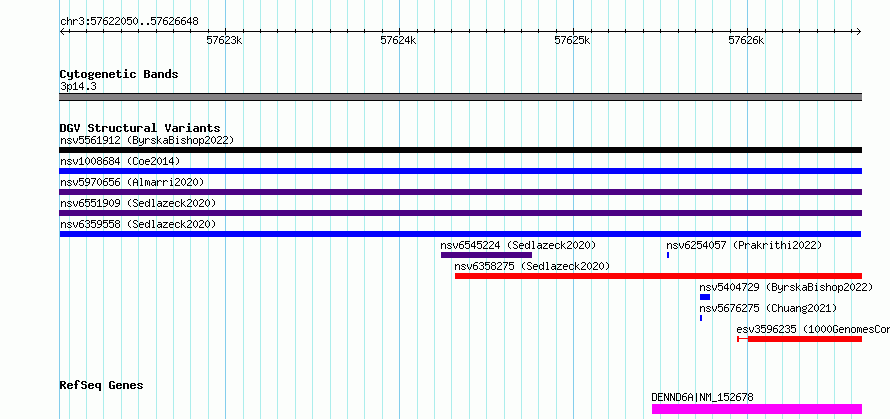Image resolution: width=890 pixels, height=419 pixels.
Task: Click the nsv6359558 (Sedlazeck2020) label
Action: pos(138,224)
